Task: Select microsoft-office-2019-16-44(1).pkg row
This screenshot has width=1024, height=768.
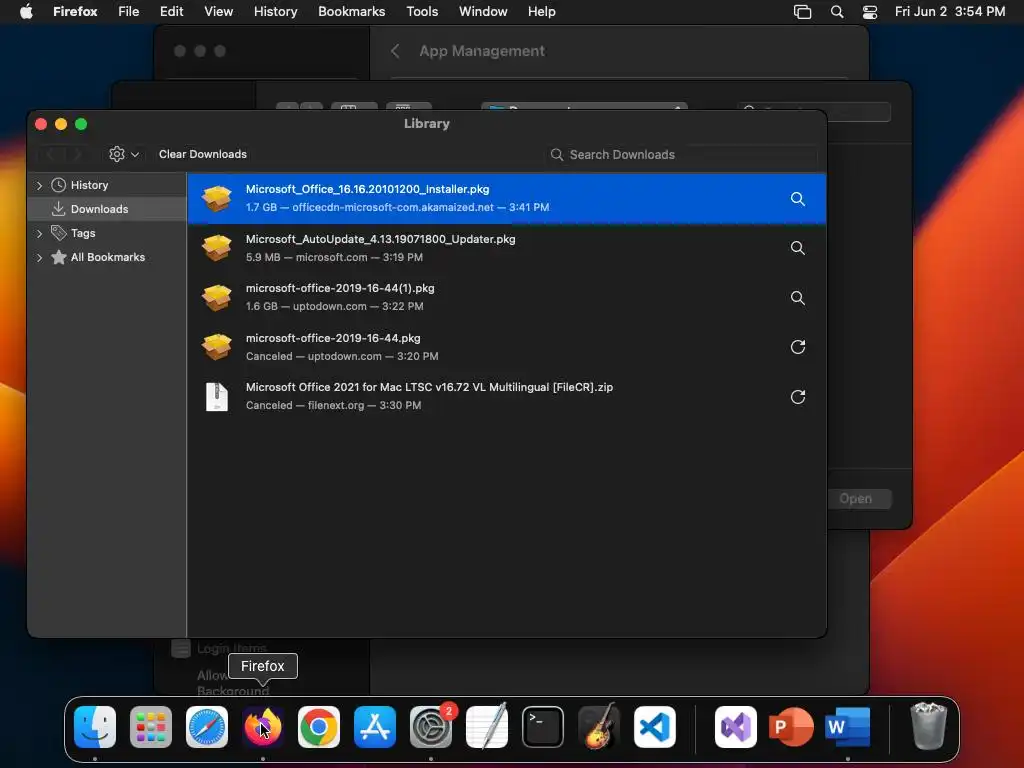Action: pos(507,298)
